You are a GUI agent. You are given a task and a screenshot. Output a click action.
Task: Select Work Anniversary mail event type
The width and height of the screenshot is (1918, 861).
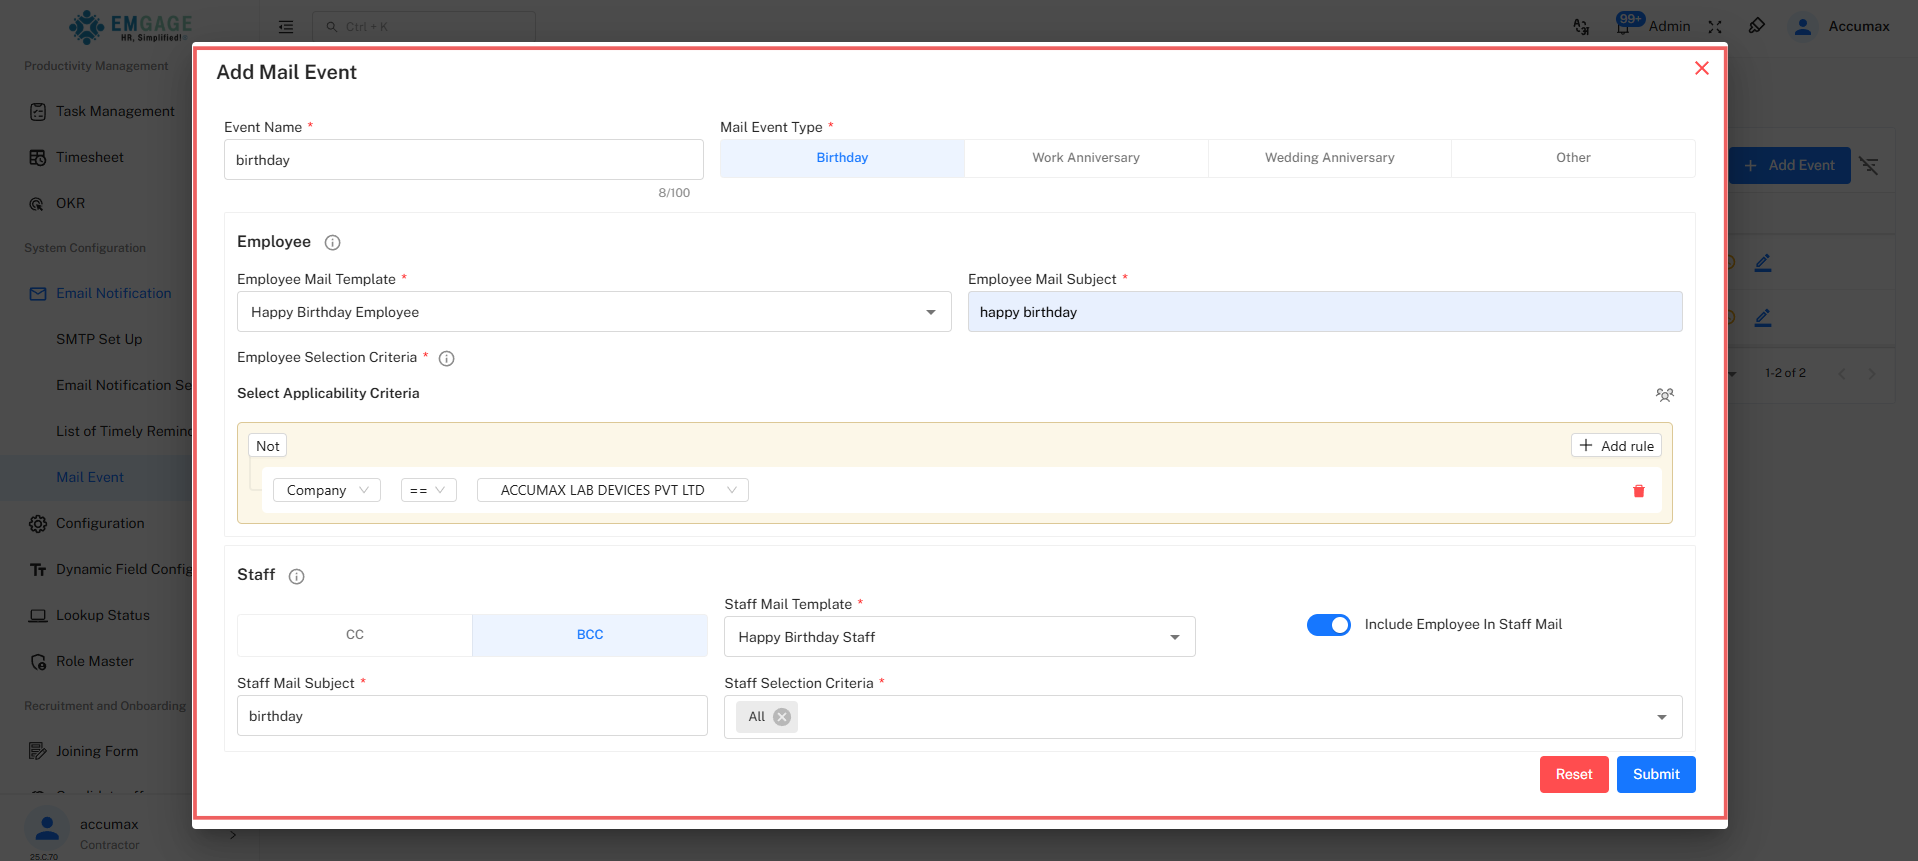click(x=1086, y=158)
